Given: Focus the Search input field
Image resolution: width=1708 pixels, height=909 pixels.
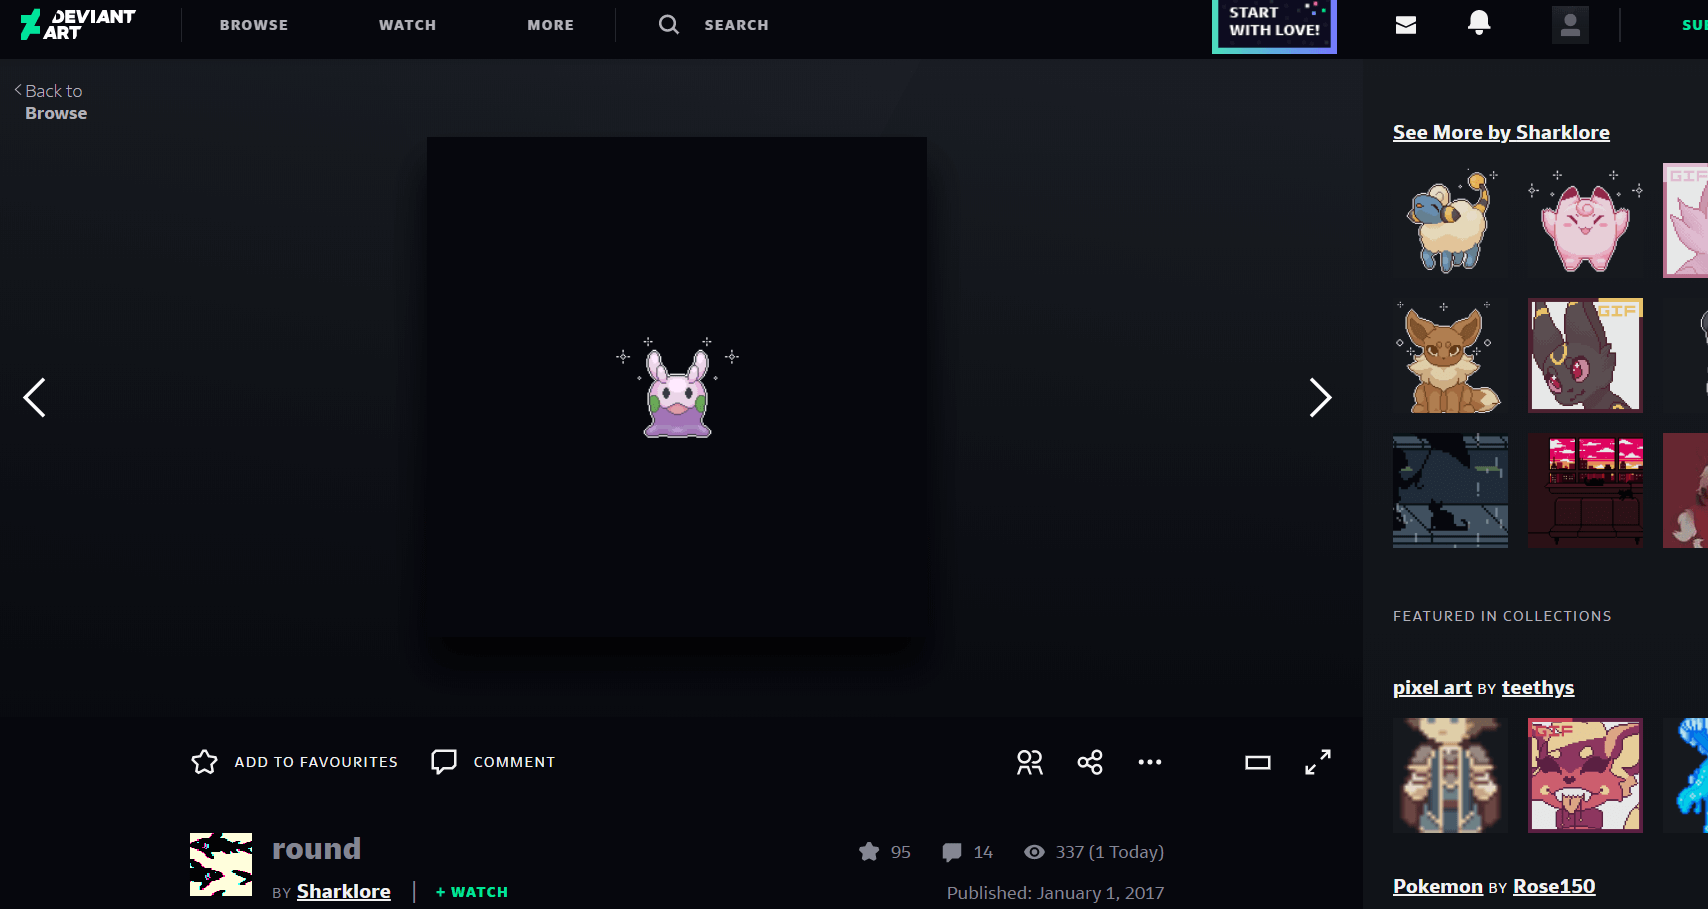Looking at the screenshot, I should pos(736,25).
